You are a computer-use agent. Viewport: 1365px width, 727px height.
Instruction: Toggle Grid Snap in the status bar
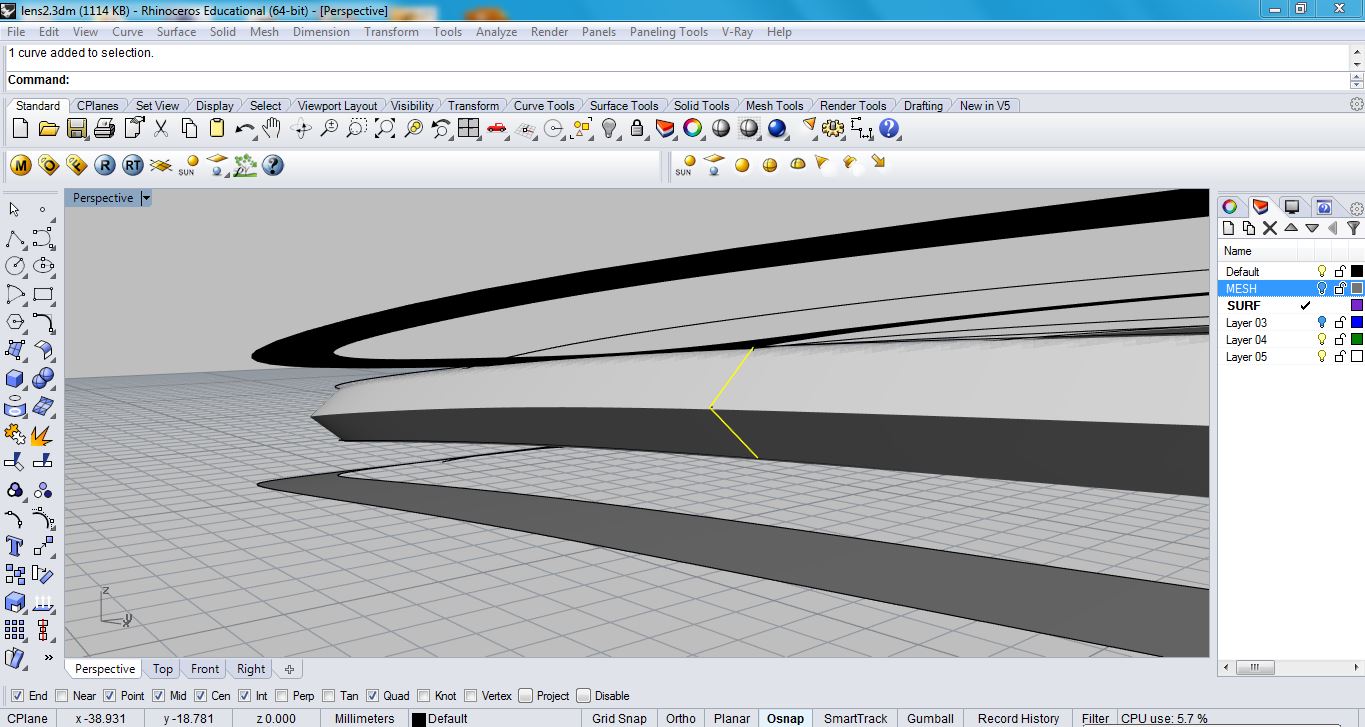[620, 718]
